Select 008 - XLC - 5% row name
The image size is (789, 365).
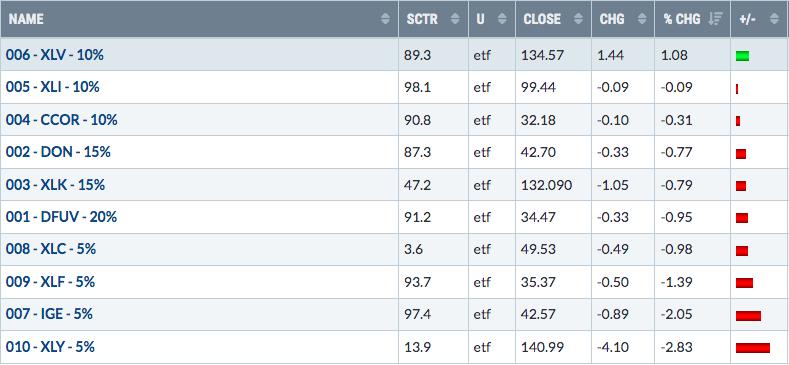click(x=51, y=249)
